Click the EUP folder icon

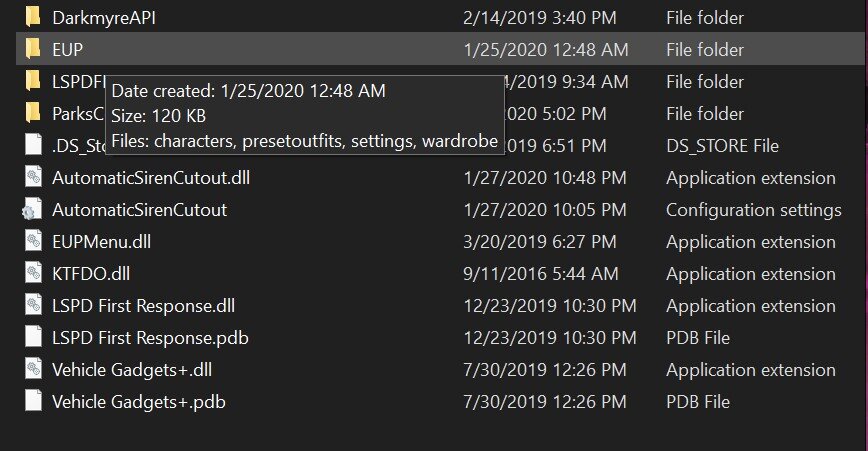pos(33,49)
